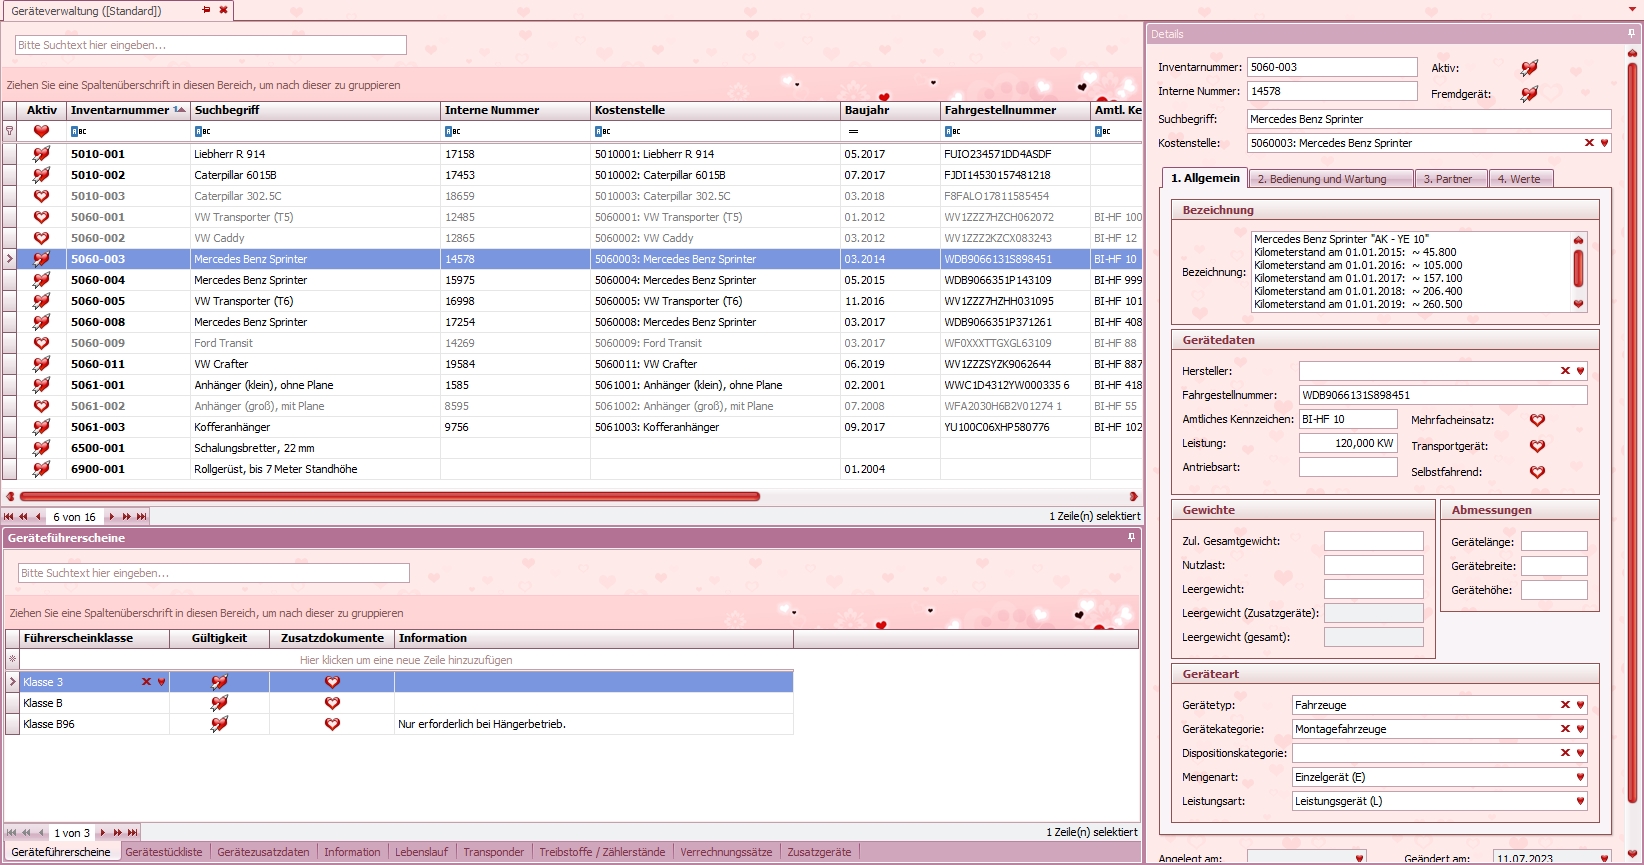Click the device grid horizontal scrollbar

pos(390,496)
